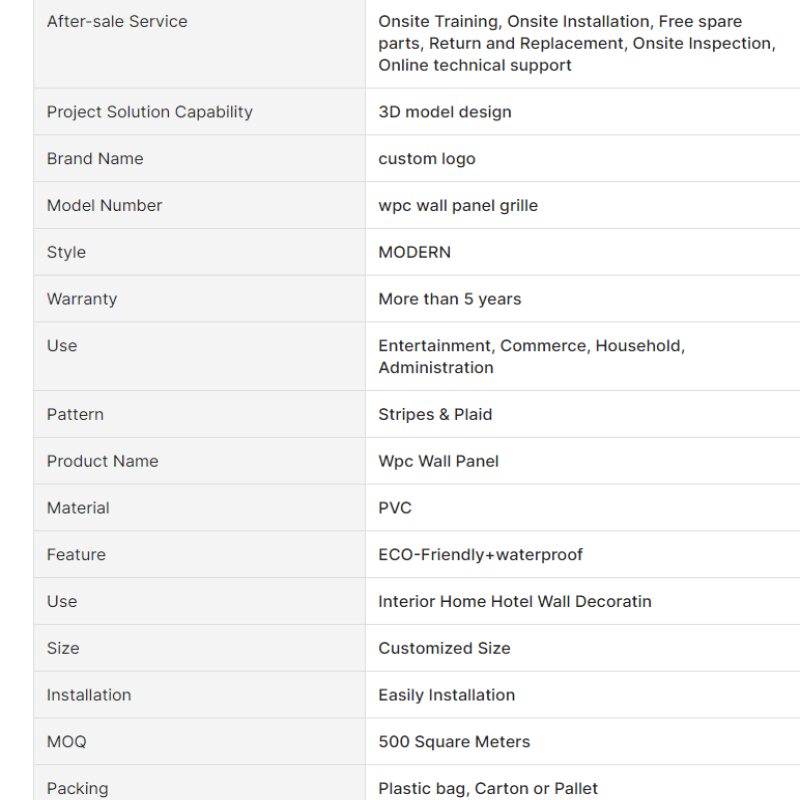Click the custom logo value

pos(427,159)
